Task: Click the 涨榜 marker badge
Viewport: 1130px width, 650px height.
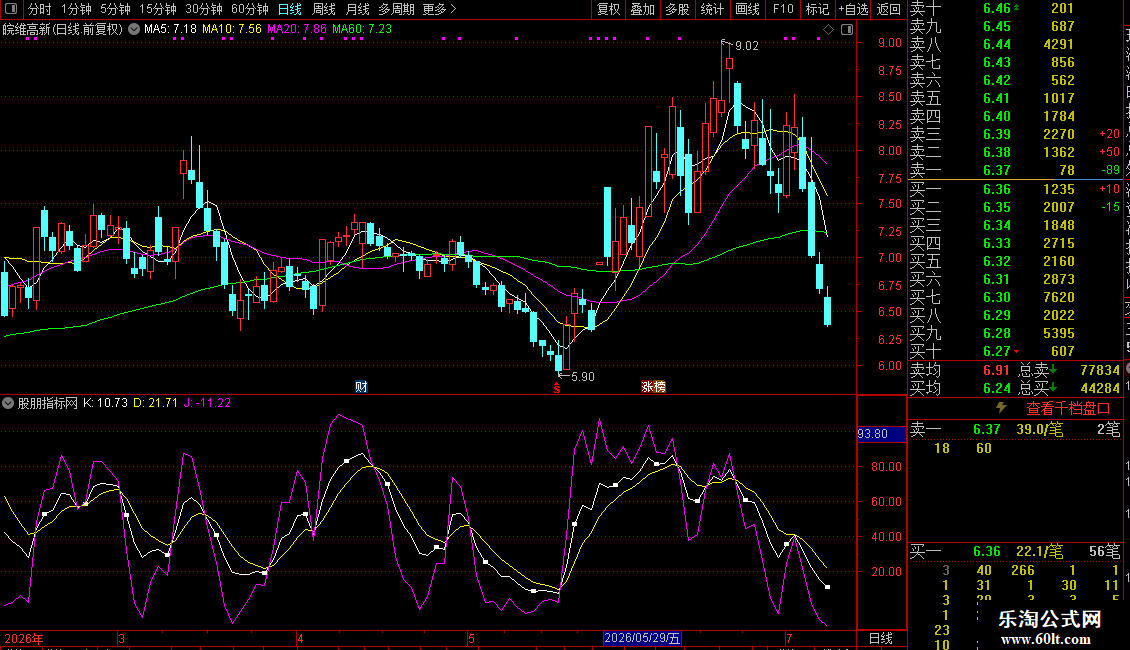Action: 653,387
